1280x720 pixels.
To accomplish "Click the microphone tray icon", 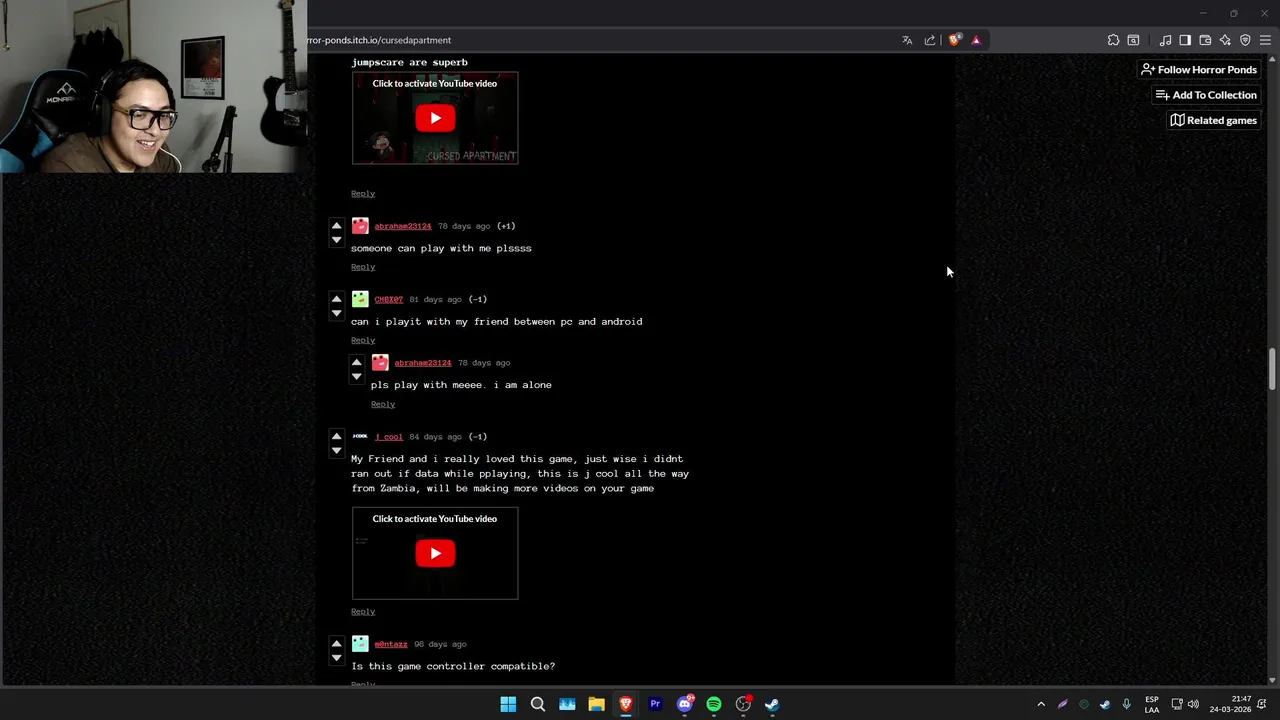I will (1127, 704).
